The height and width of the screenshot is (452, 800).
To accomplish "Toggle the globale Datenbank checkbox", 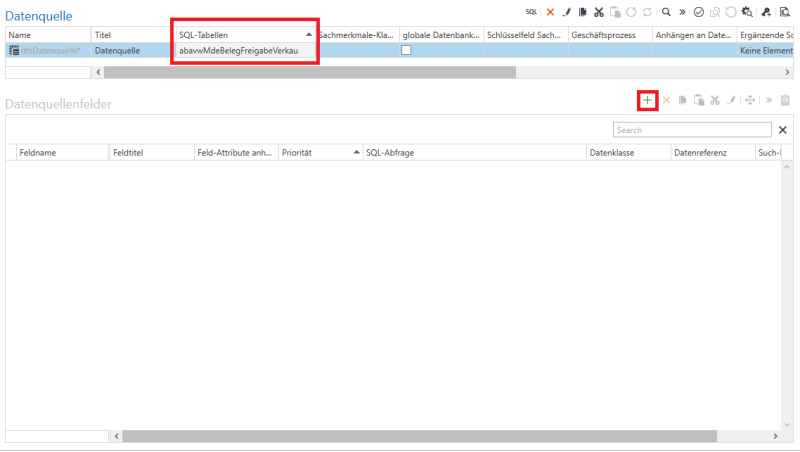I will [406, 50].
